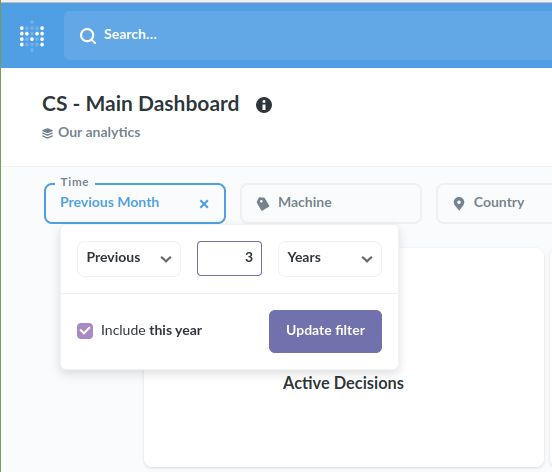Open the Country filter widget

tap(494, 203)
